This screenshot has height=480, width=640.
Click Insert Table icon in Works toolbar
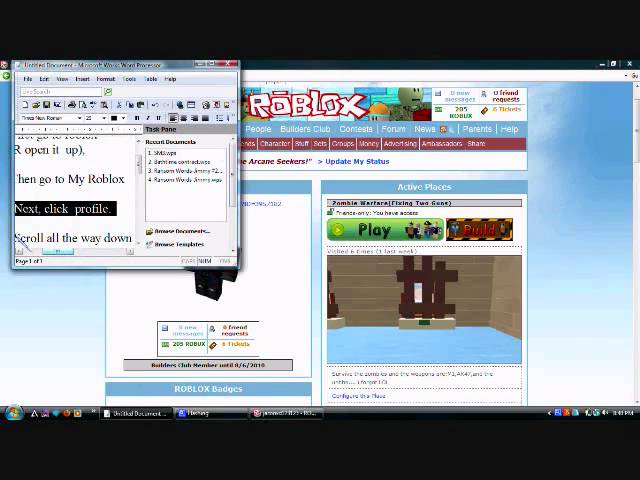click(191, 105)
